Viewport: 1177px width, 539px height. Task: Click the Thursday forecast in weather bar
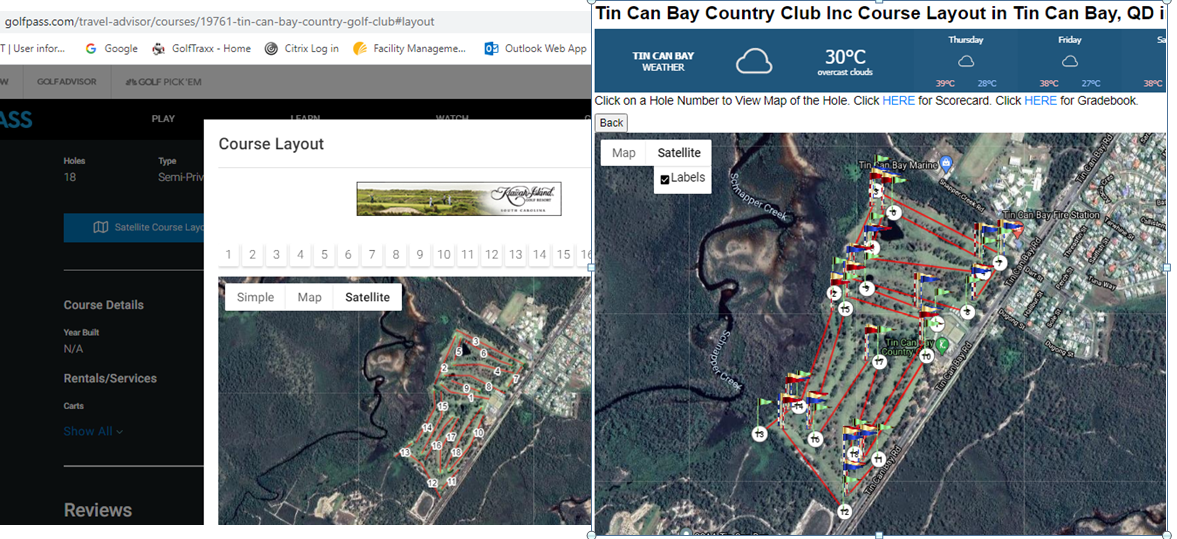click(x=965, y=62)
